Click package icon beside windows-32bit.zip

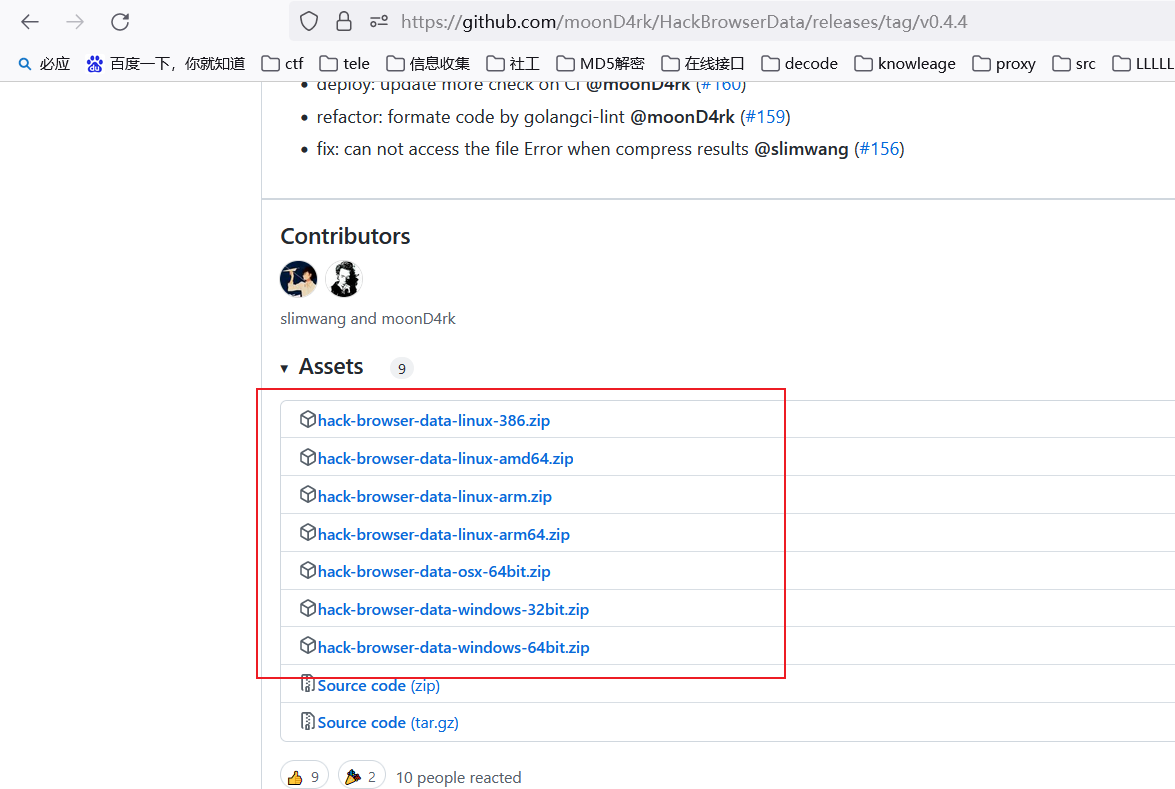tap(307, 608)
